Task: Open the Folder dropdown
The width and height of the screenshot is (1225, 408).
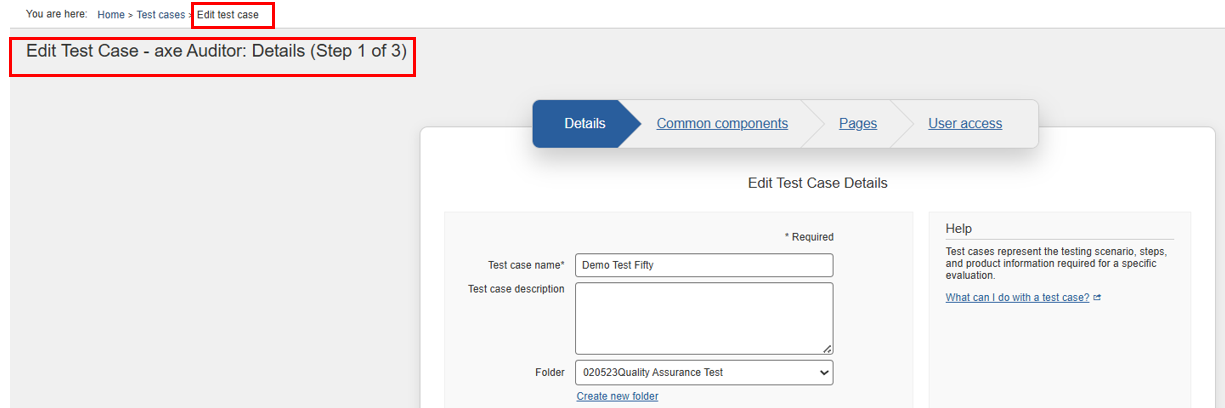Action: point(704,372)
